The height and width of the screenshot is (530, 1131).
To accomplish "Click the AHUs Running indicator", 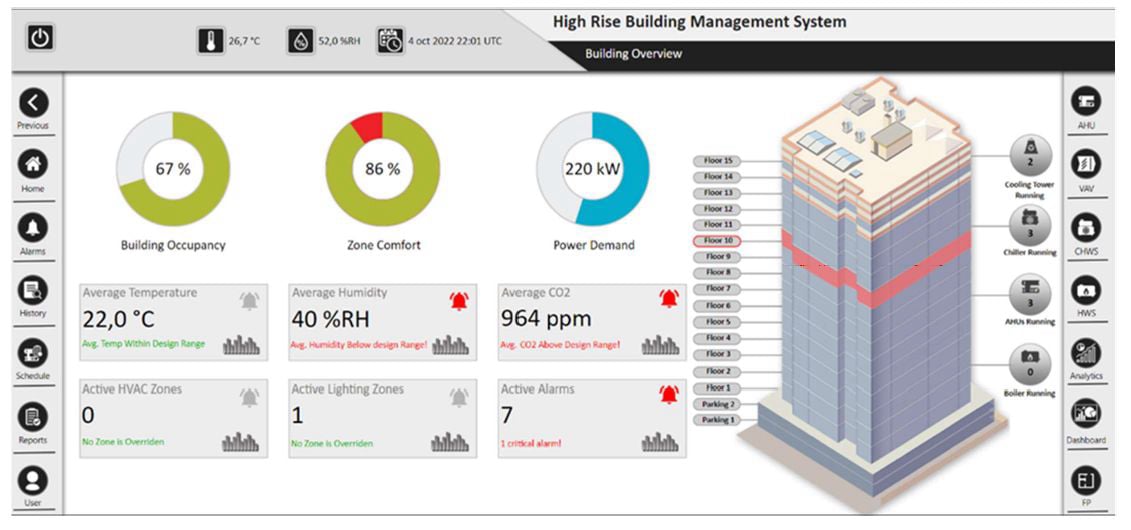I will click(1030, 296).
